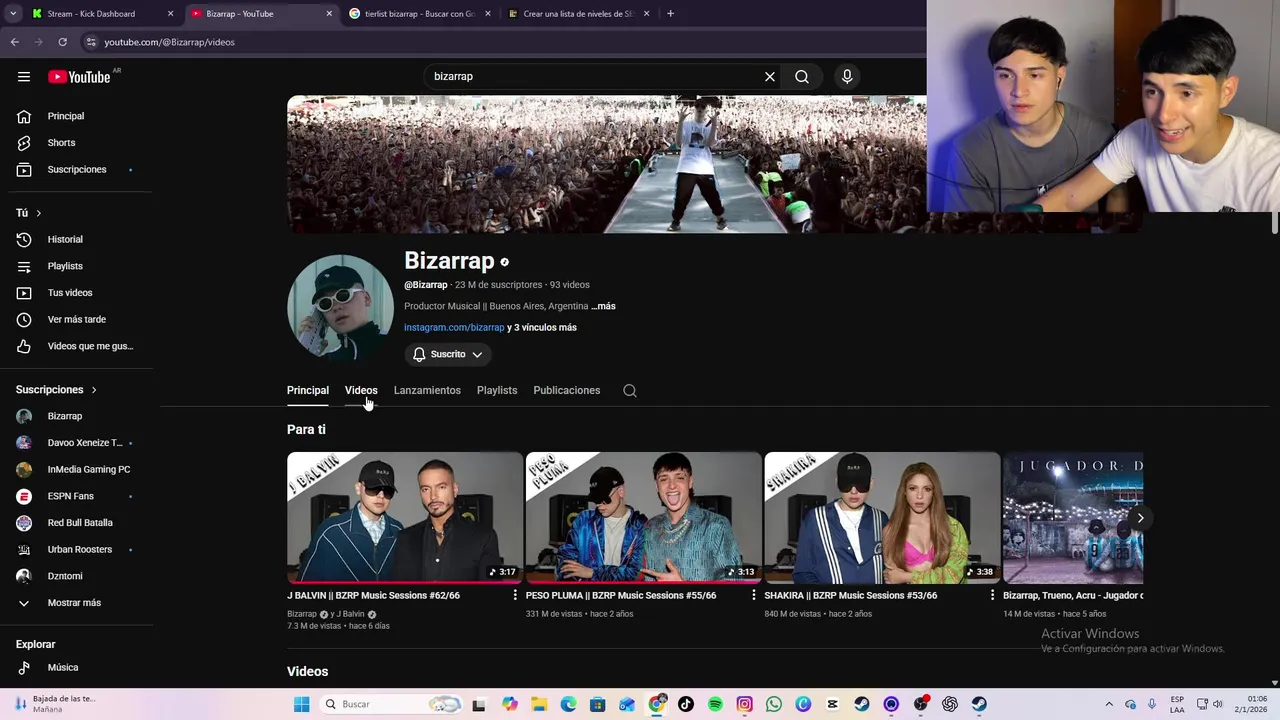
Task: Open Instagram from the taskbar
Action: click(x=744, y=704)
